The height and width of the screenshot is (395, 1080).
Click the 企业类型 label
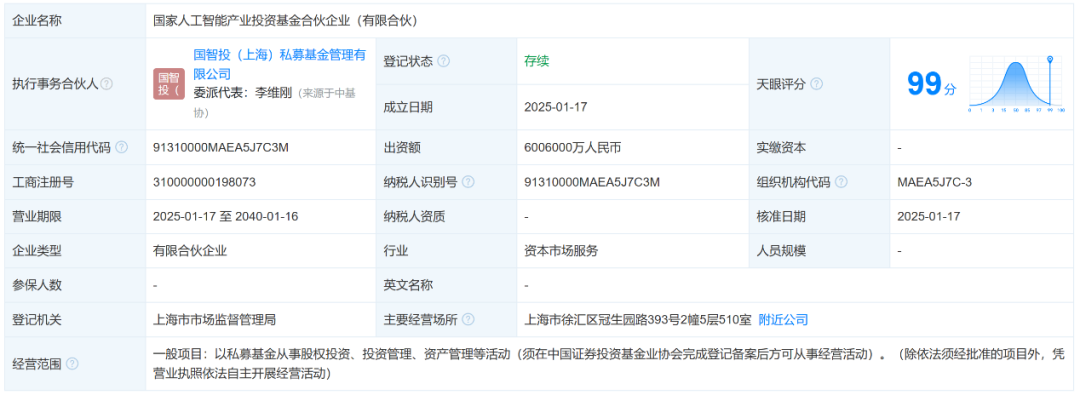[x=37, y=251]
